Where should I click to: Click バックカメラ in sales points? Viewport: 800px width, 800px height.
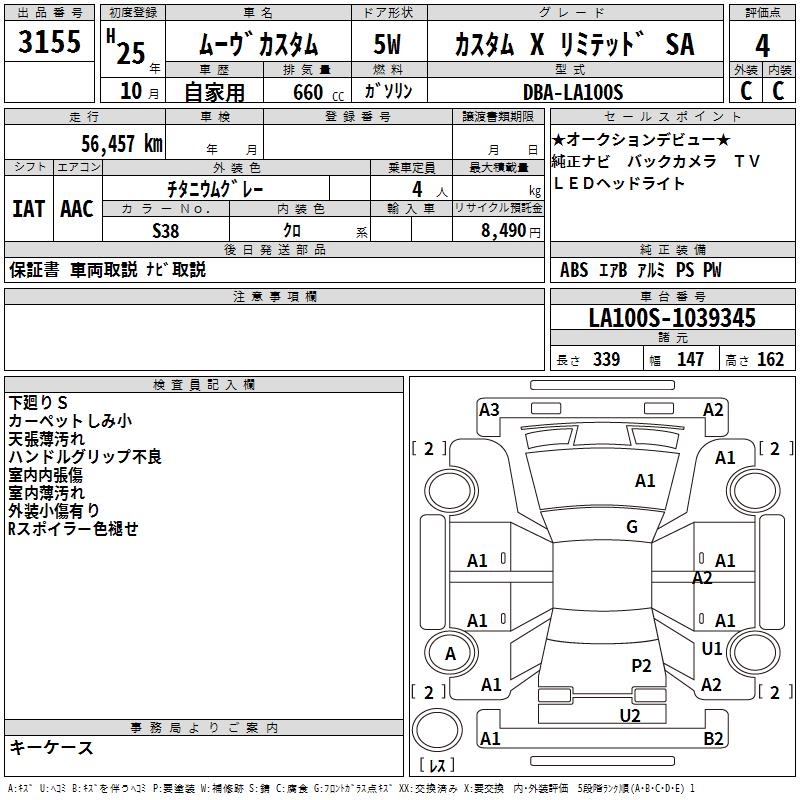pyautogui.click(x=672, y=161)
